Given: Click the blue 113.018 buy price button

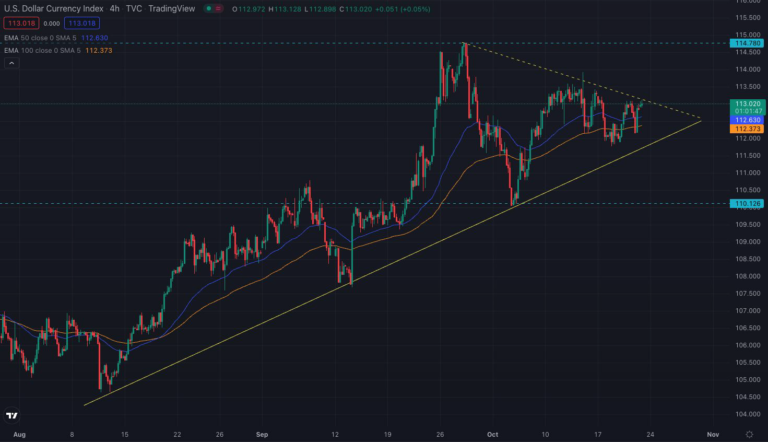Looking at the screenshot, I should 82,23.
